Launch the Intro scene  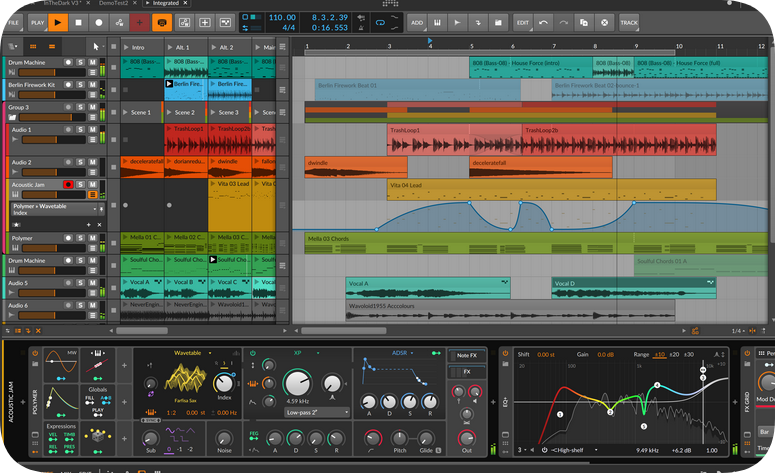click(x=126, y=47)
